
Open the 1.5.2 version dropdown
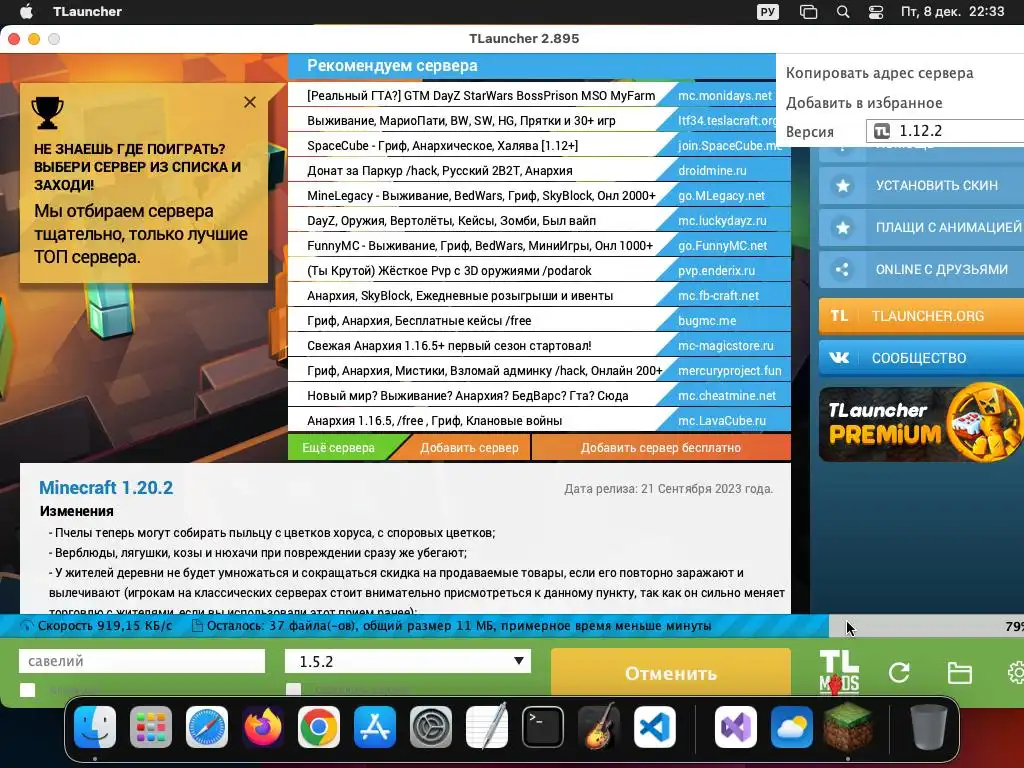click(x=408, y=661)
